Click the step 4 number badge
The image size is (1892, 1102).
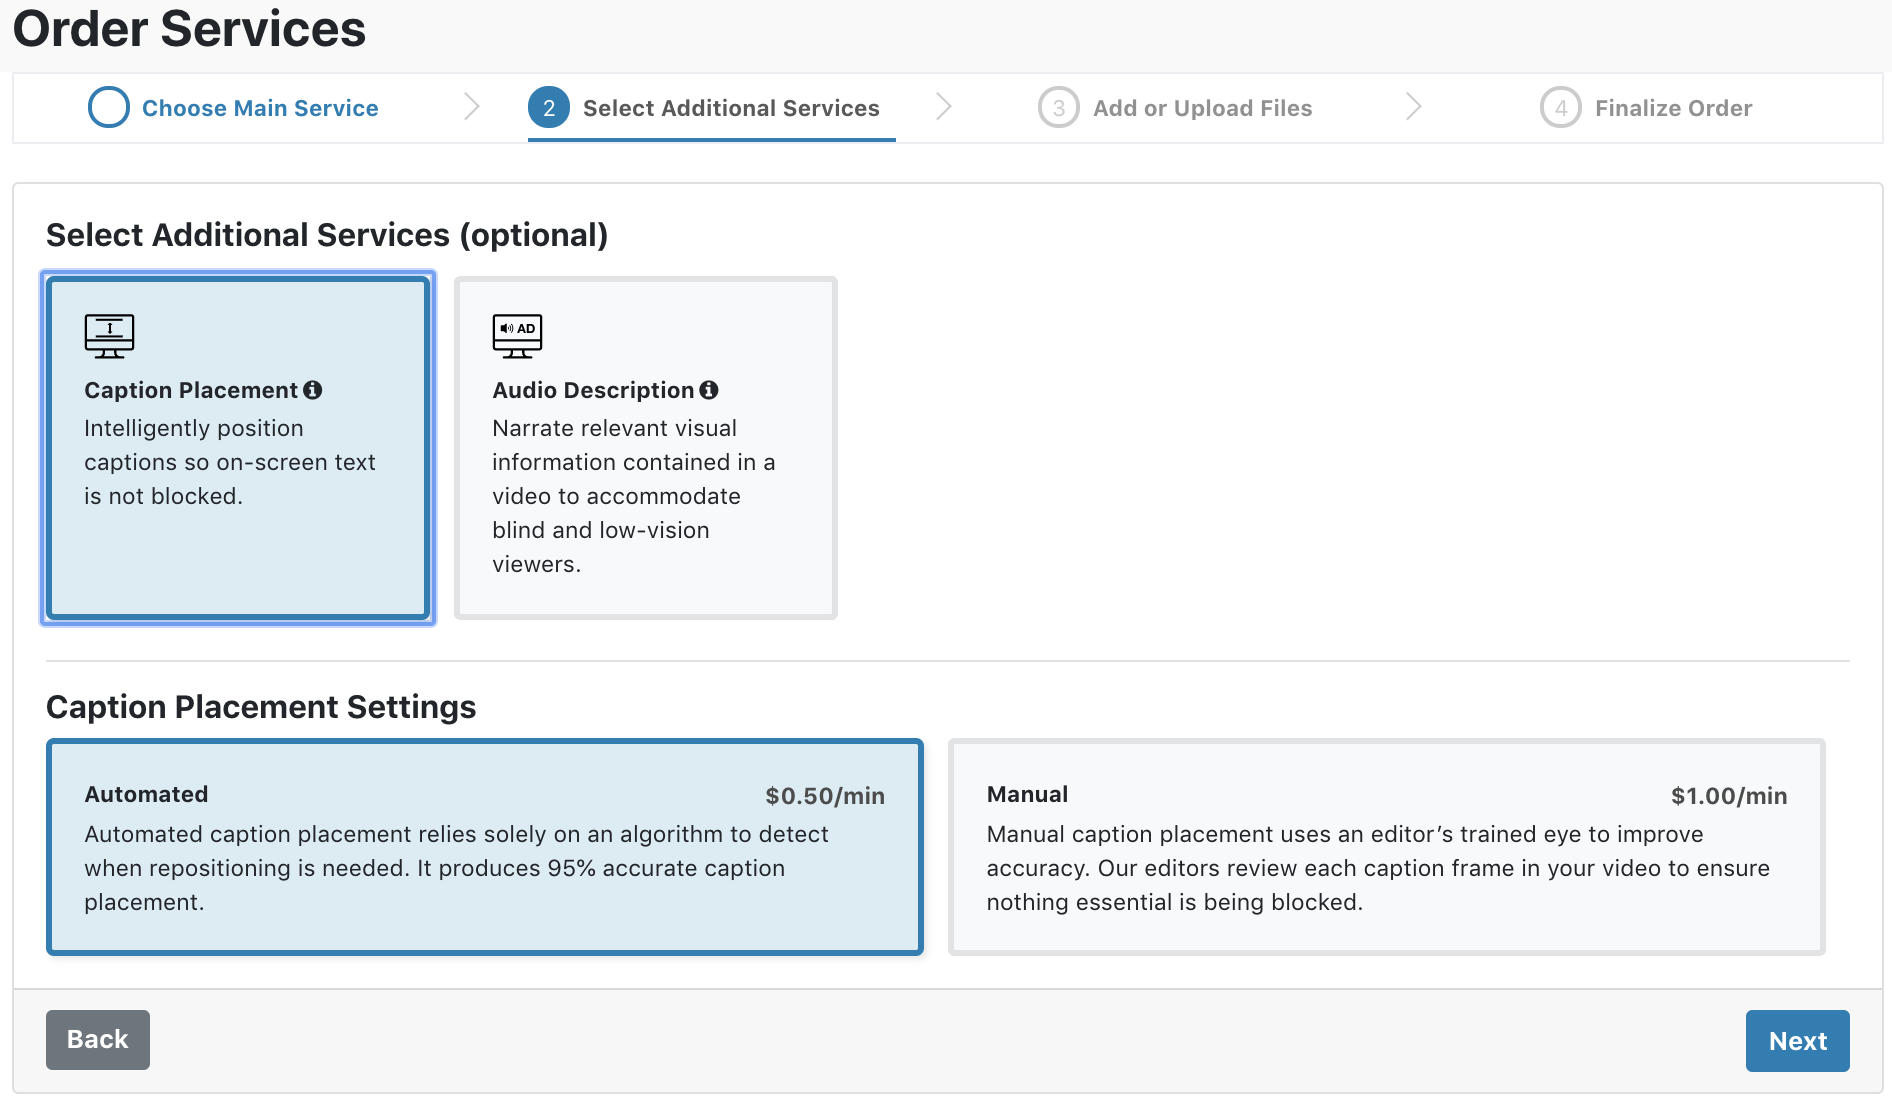(1561, 107)
